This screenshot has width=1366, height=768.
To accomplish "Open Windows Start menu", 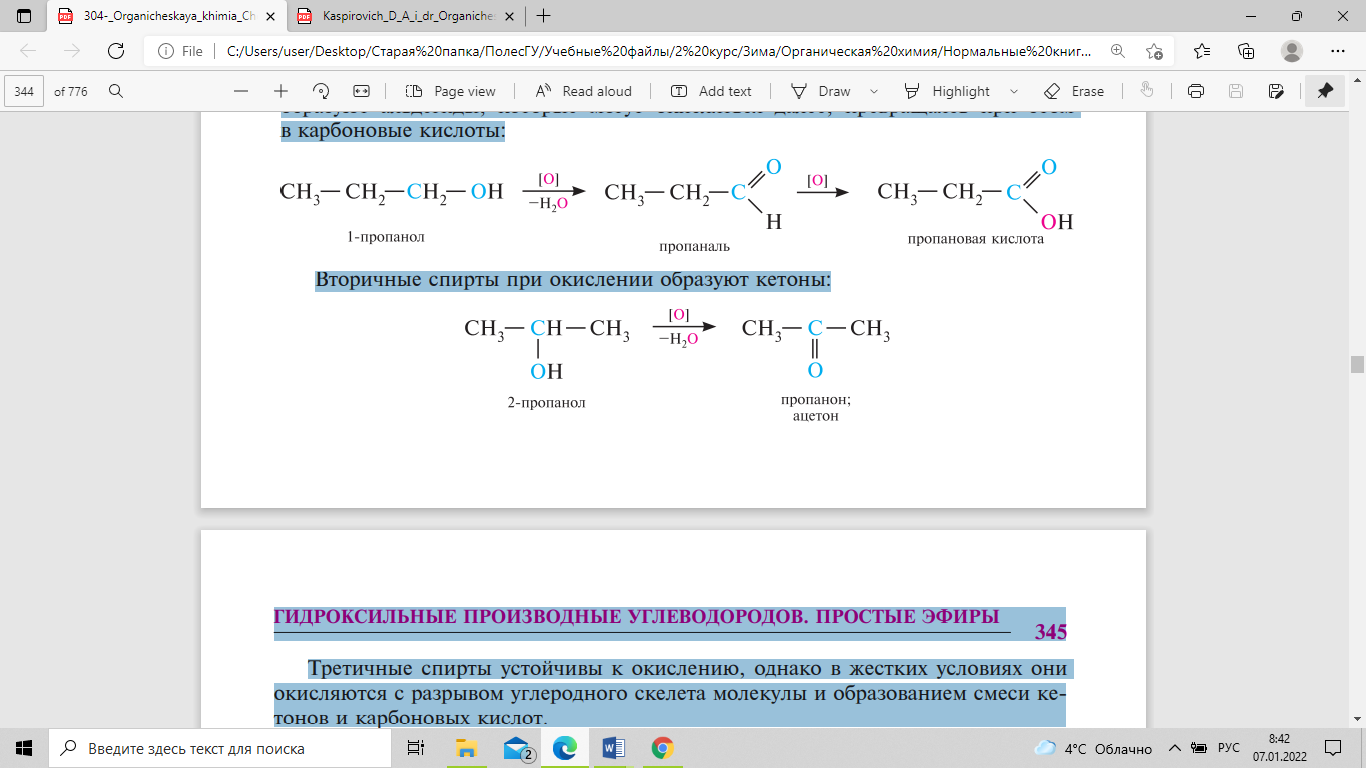I will pos(24,748).
